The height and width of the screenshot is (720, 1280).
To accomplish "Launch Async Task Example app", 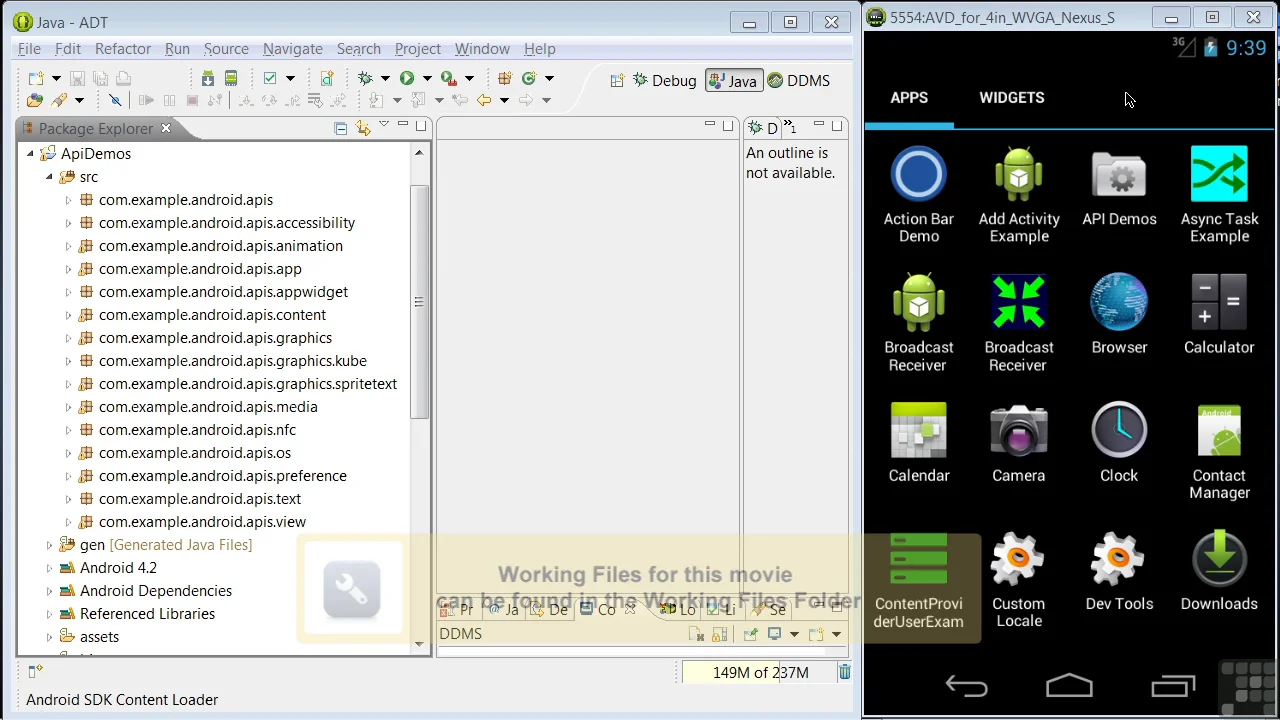I will (1219, 196).
